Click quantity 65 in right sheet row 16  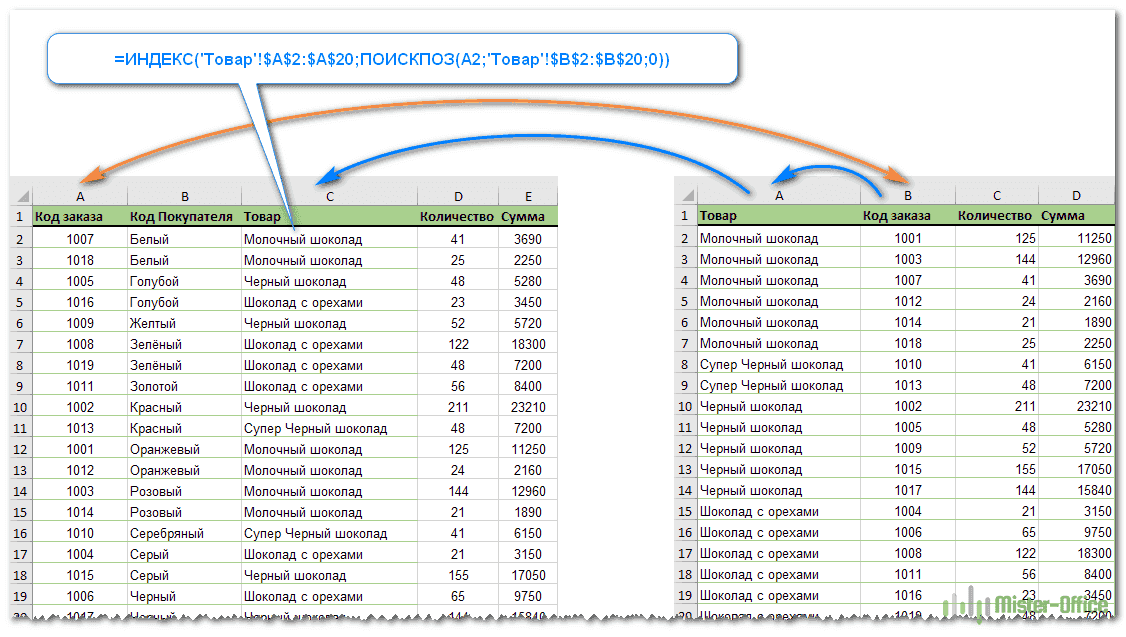[997, 532]
